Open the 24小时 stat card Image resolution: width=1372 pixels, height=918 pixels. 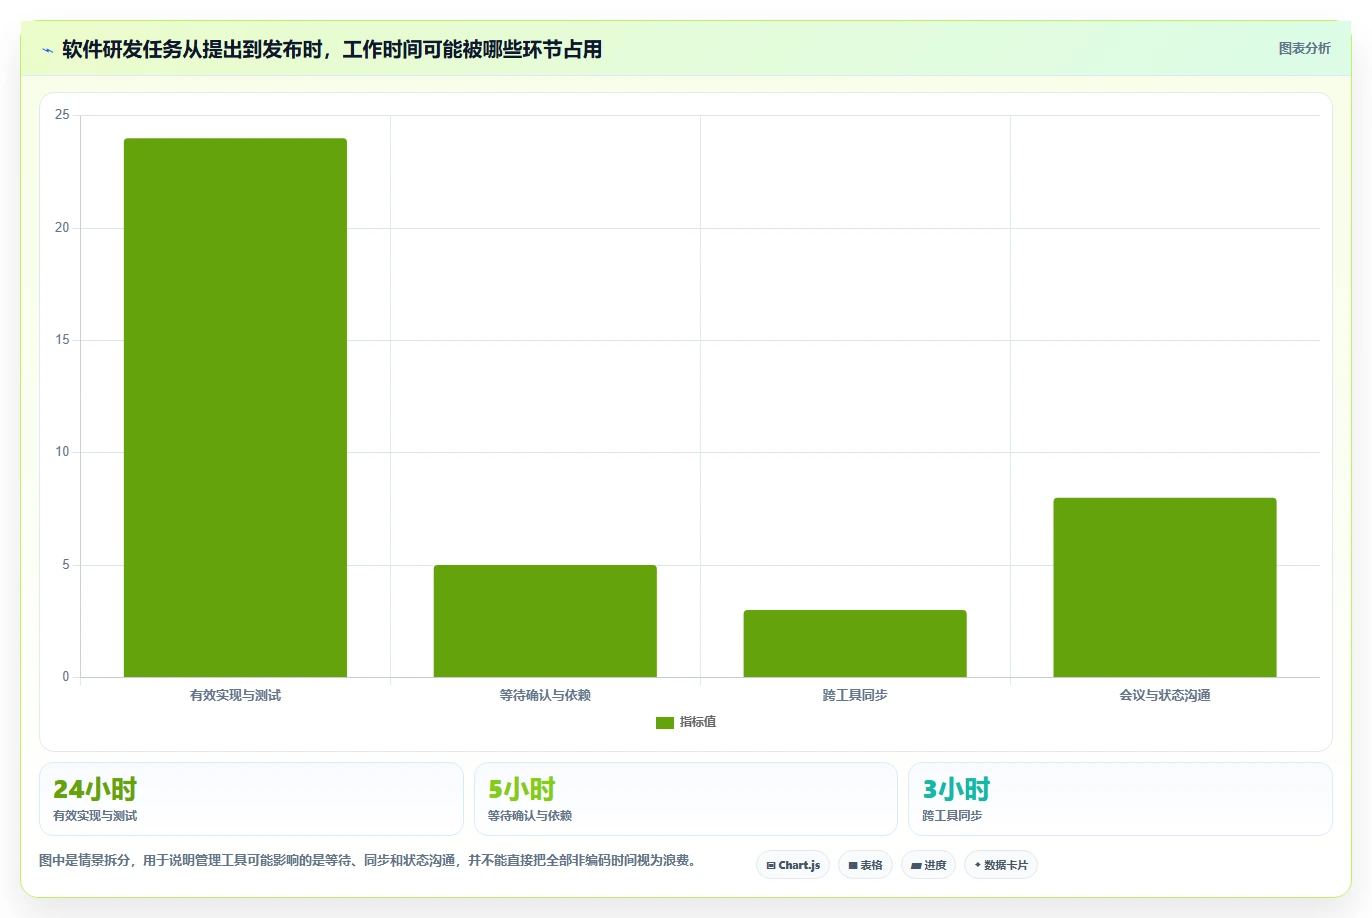pos(251,799)
